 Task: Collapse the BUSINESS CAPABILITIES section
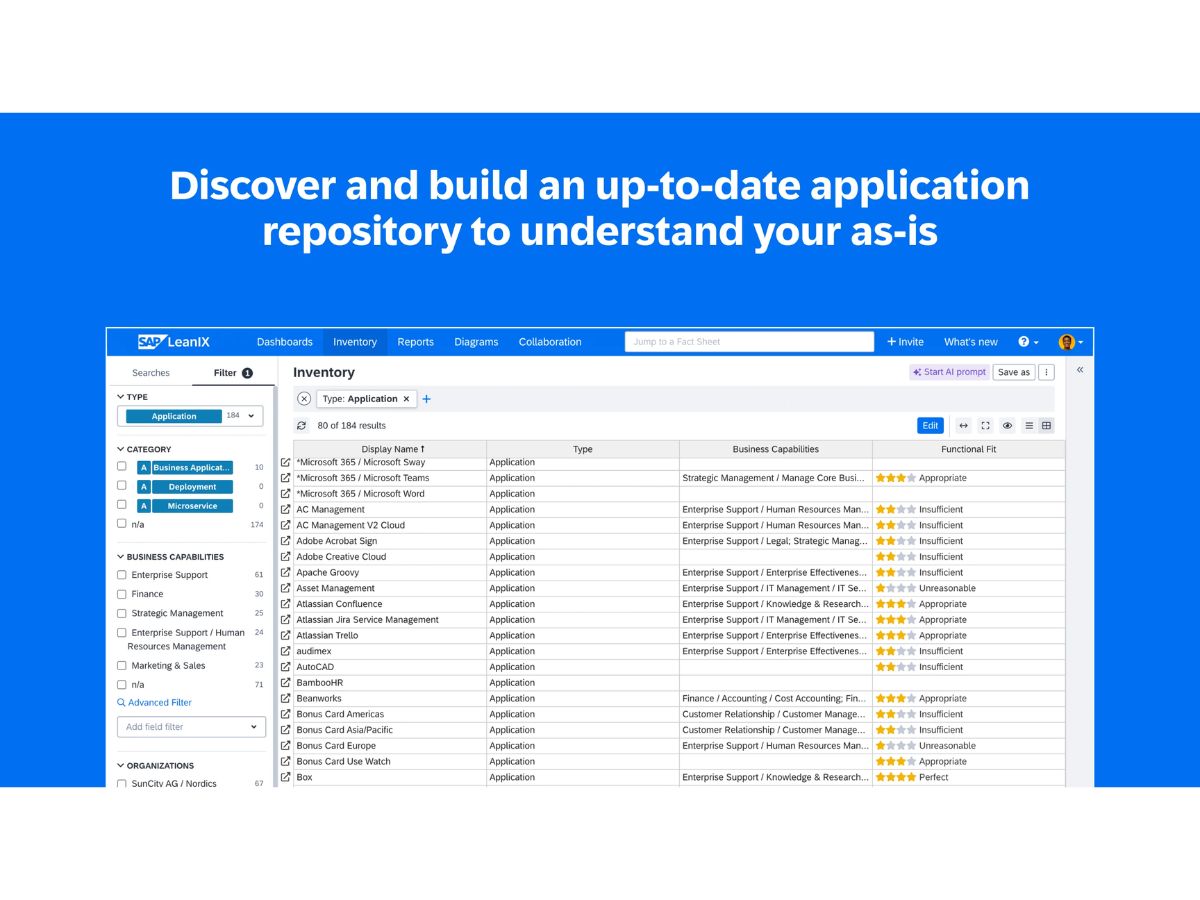tap(121, 557)
